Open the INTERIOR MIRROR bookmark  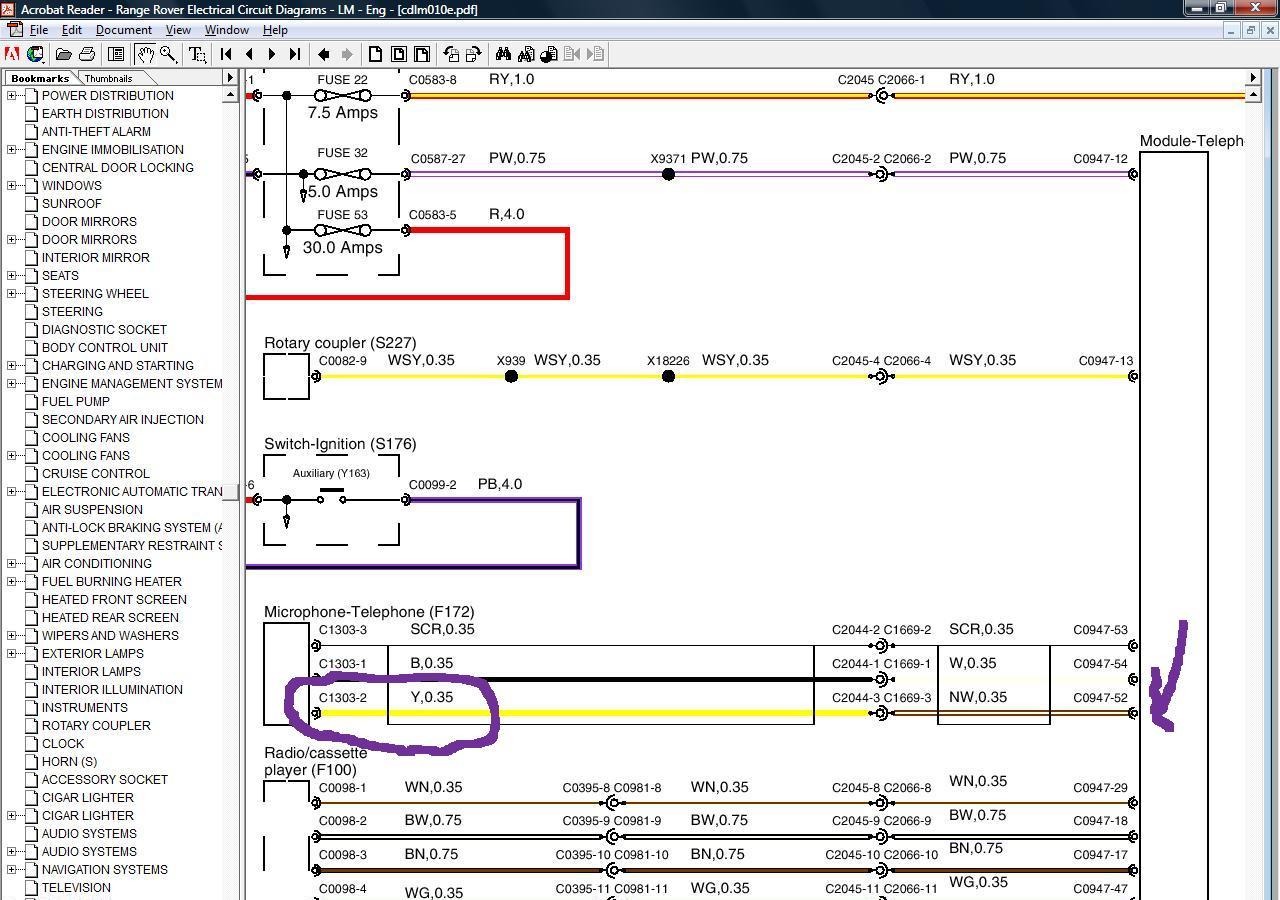point(96,258)
